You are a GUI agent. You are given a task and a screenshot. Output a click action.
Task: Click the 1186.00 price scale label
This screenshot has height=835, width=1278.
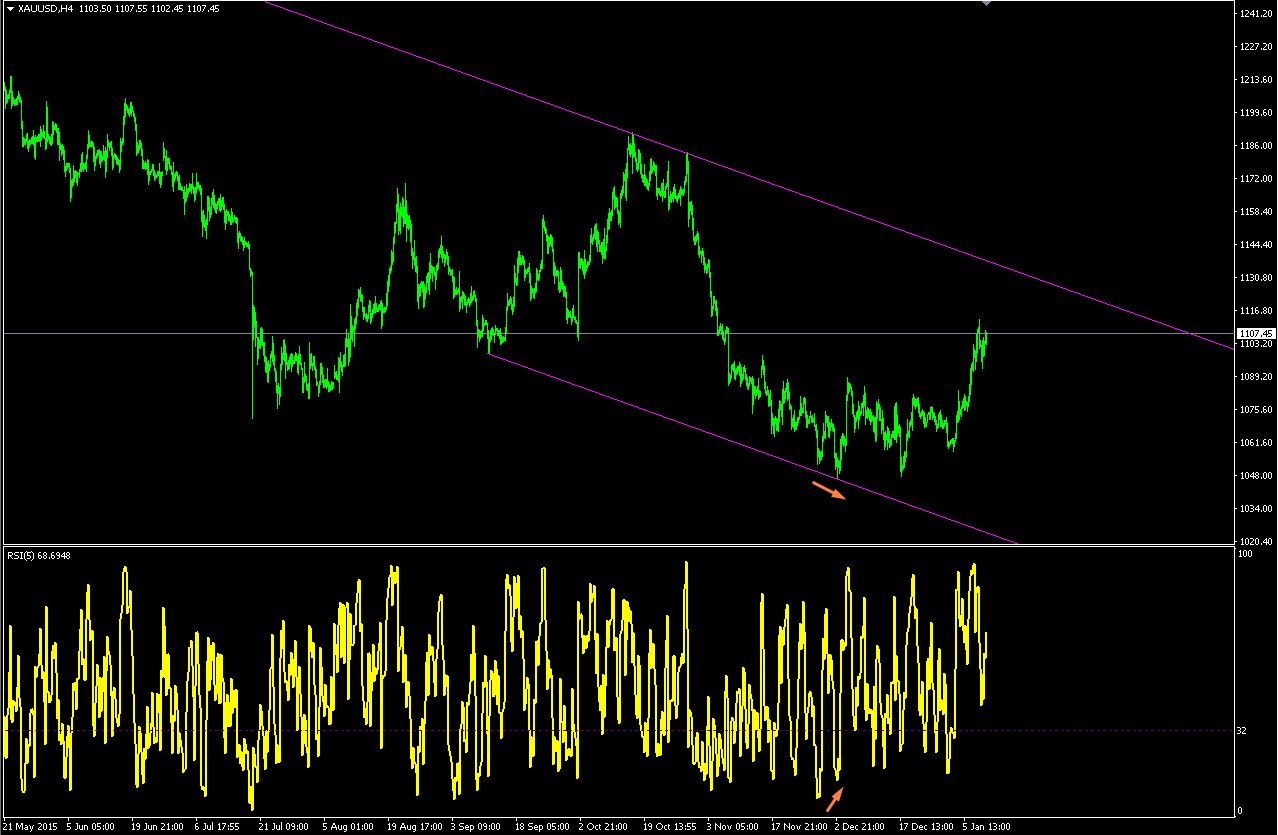[1255, 146]
